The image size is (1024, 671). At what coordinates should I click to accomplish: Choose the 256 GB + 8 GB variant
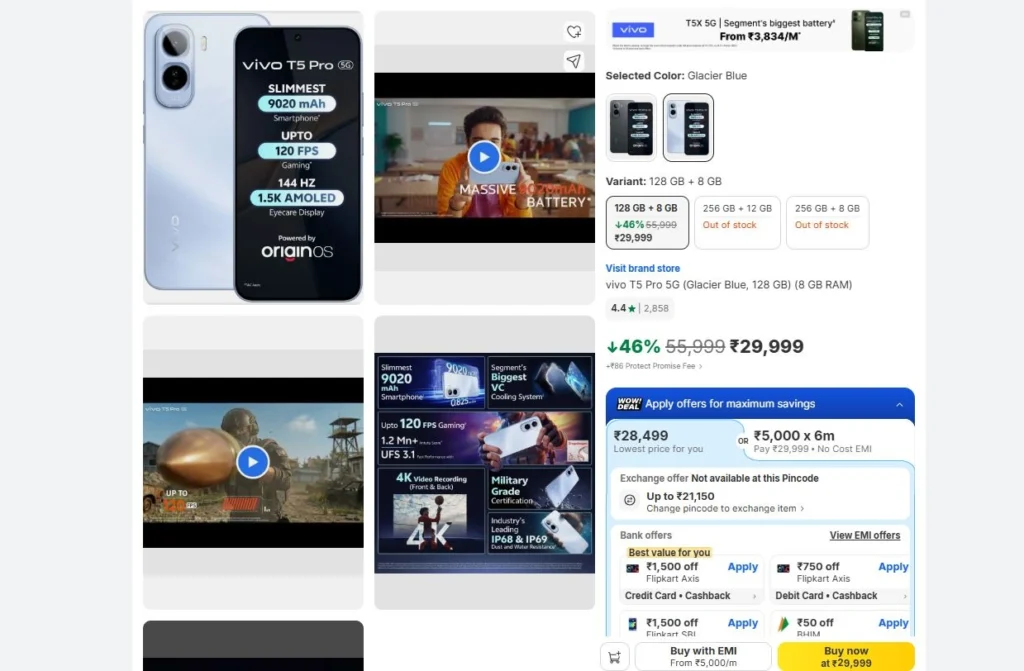pyautogui.click(x=827, y=223)
